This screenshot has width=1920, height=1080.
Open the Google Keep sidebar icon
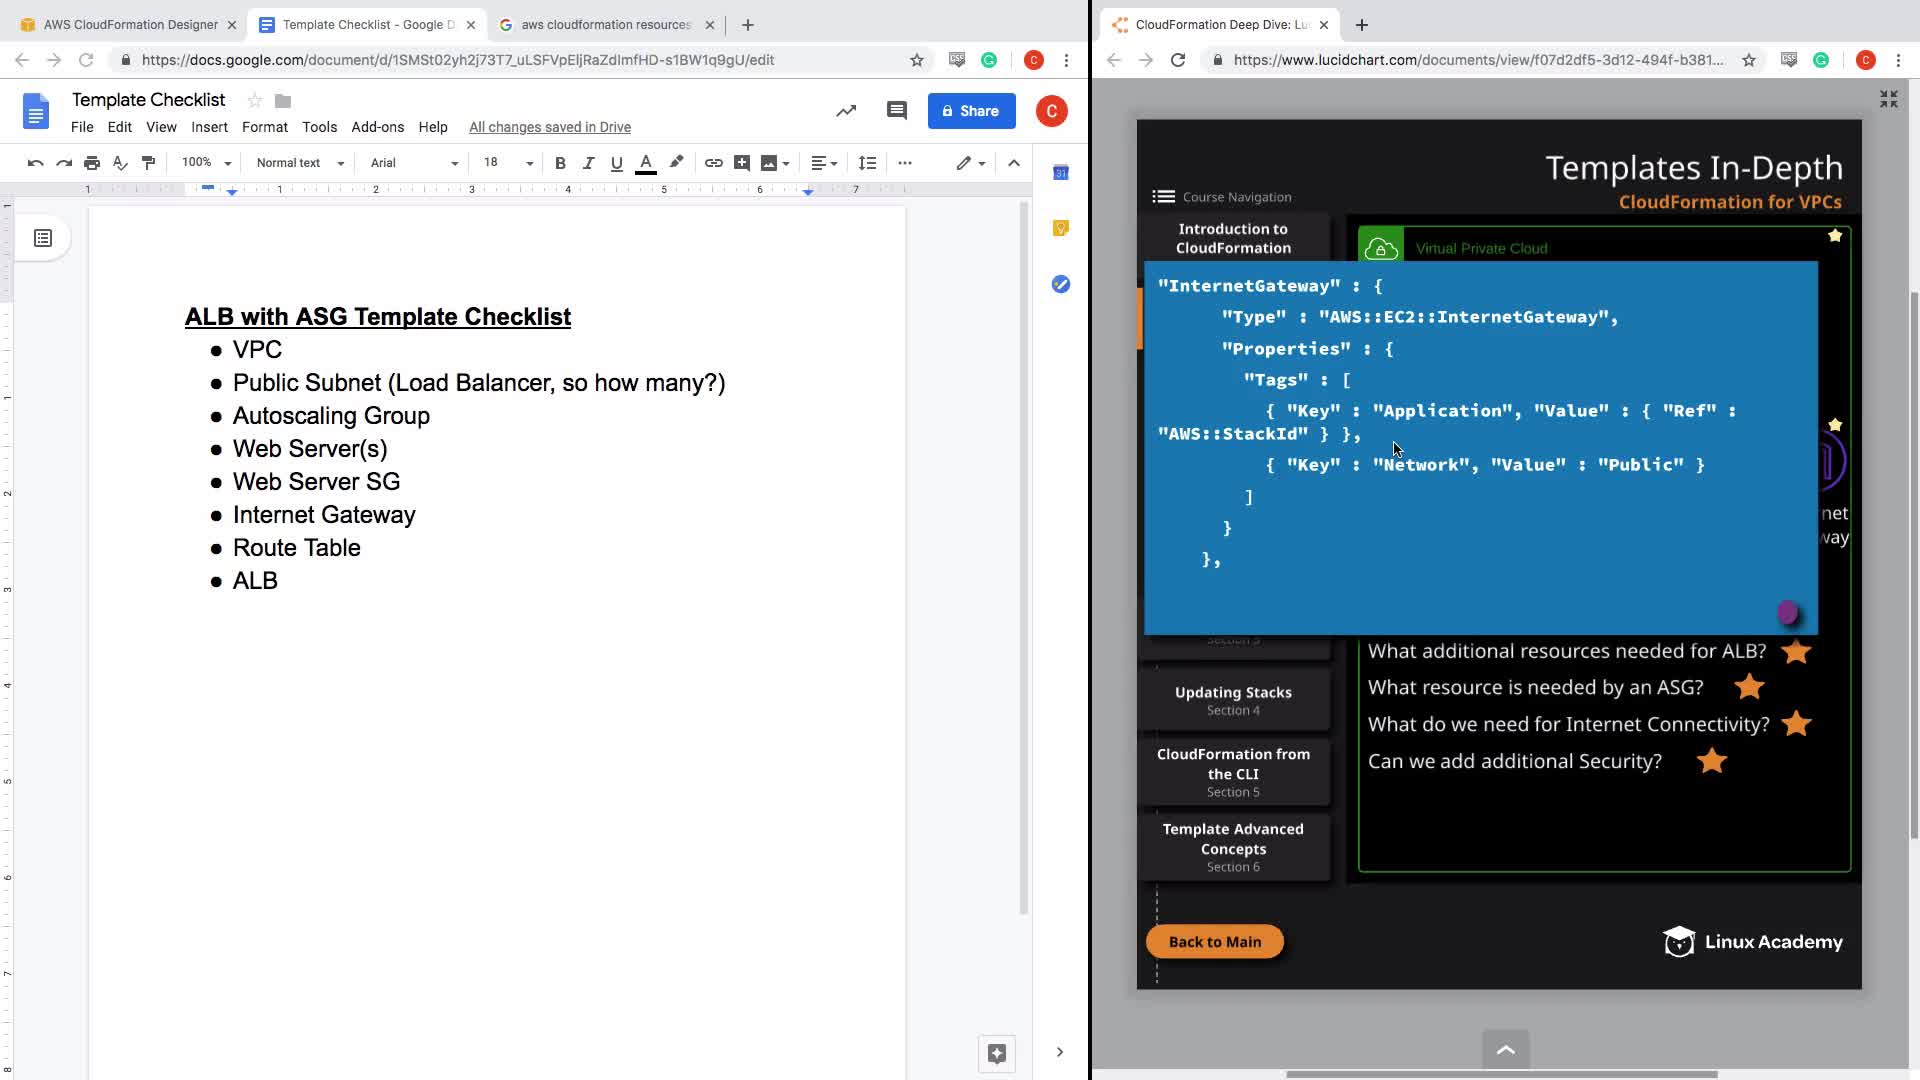click(x=1061, y=228)
